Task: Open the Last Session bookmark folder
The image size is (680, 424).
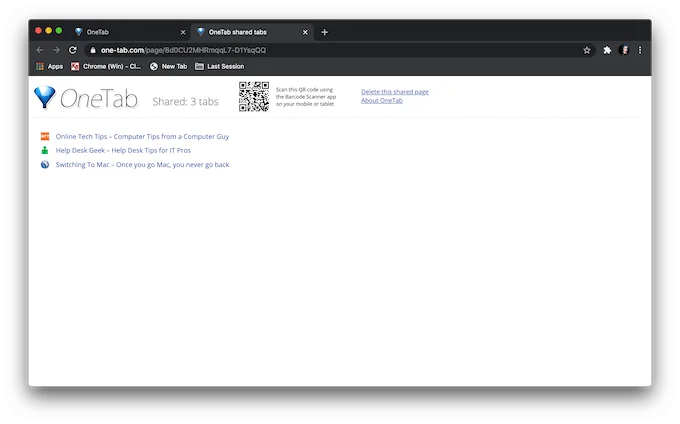Action: (x=219, y=66)
